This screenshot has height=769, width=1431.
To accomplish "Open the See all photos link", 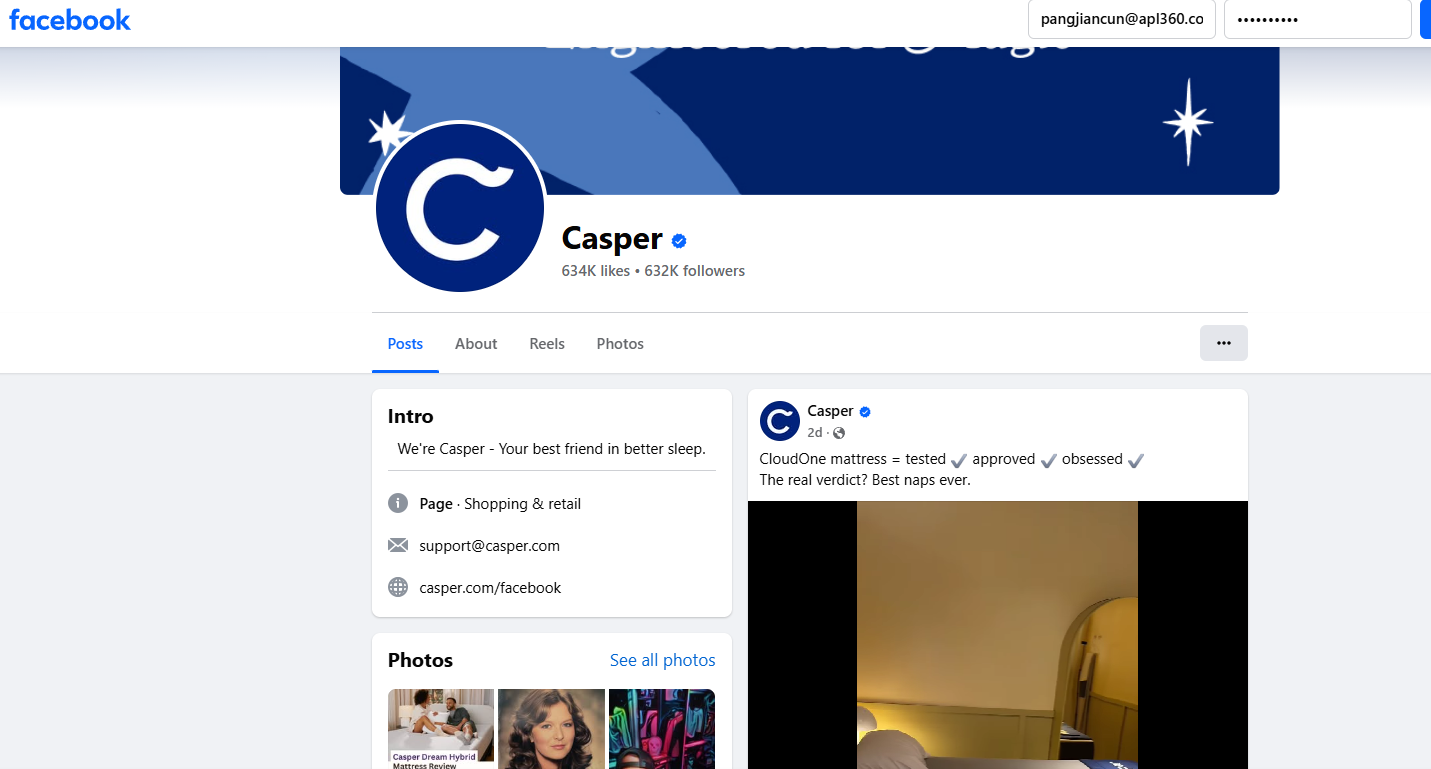I will tap(662, 660).
